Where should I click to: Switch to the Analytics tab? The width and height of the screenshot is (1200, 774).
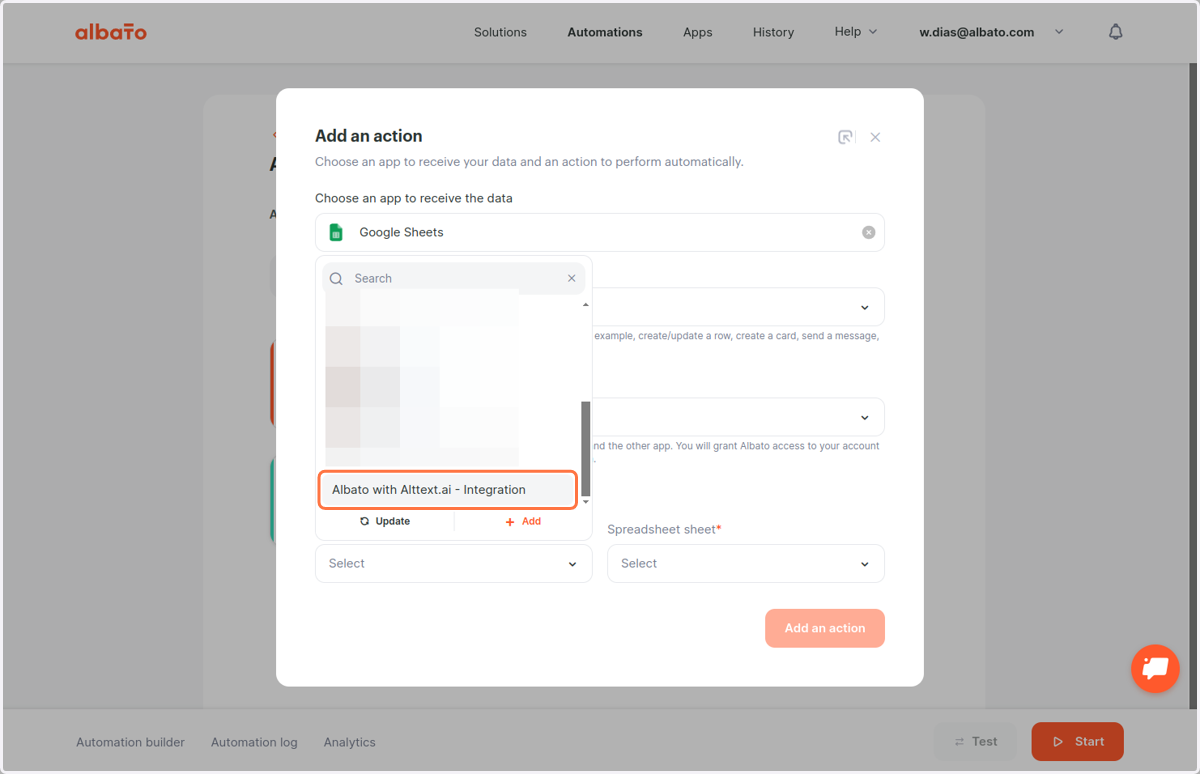pos(350,742)
